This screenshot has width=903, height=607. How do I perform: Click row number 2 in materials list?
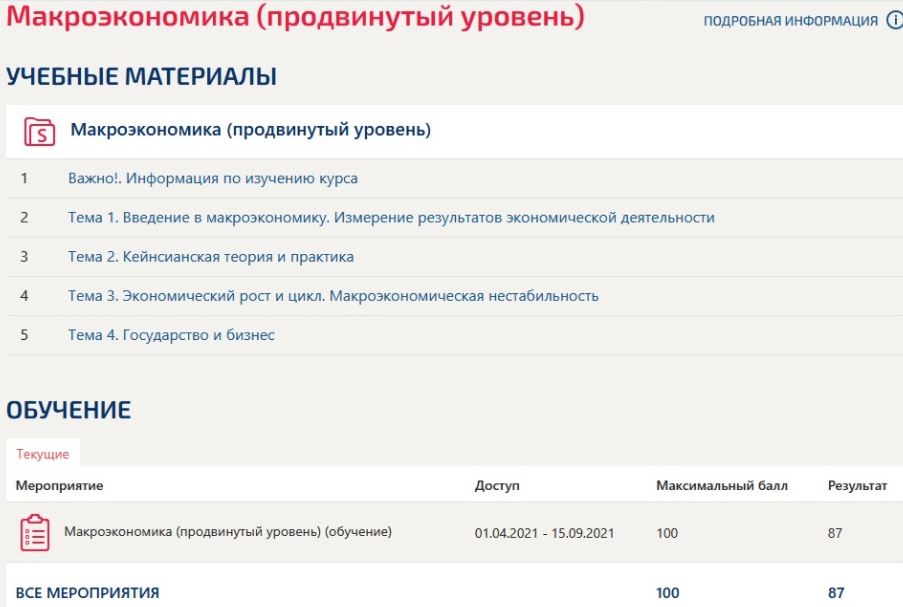[24, 217]
